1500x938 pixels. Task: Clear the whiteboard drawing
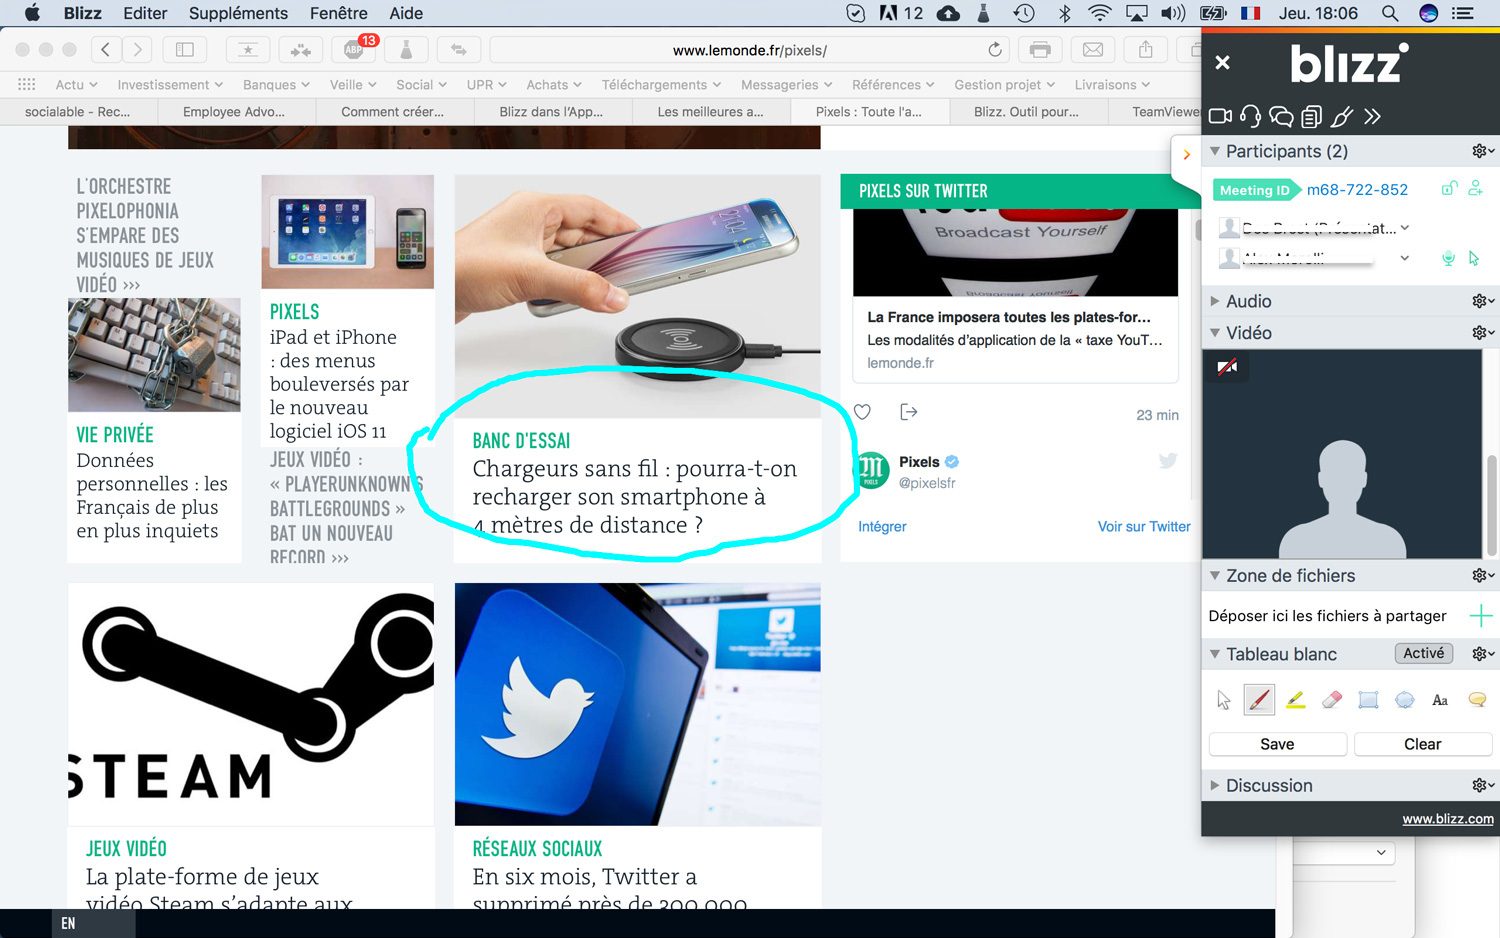[1422, 744]
